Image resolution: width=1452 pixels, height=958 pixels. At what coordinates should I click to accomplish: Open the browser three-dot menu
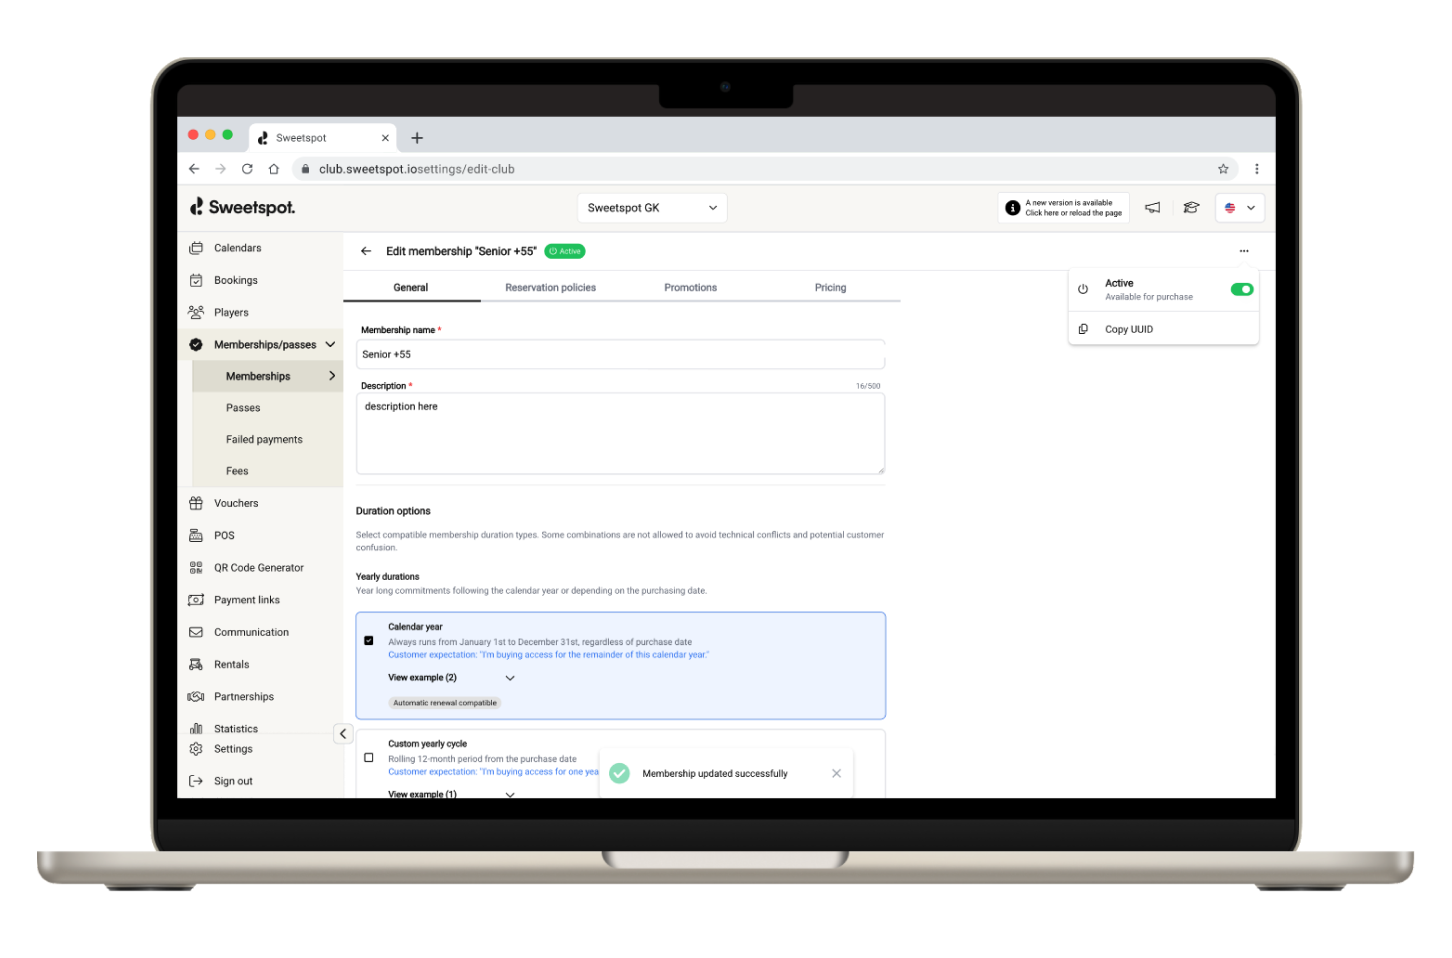(1257, 169)
